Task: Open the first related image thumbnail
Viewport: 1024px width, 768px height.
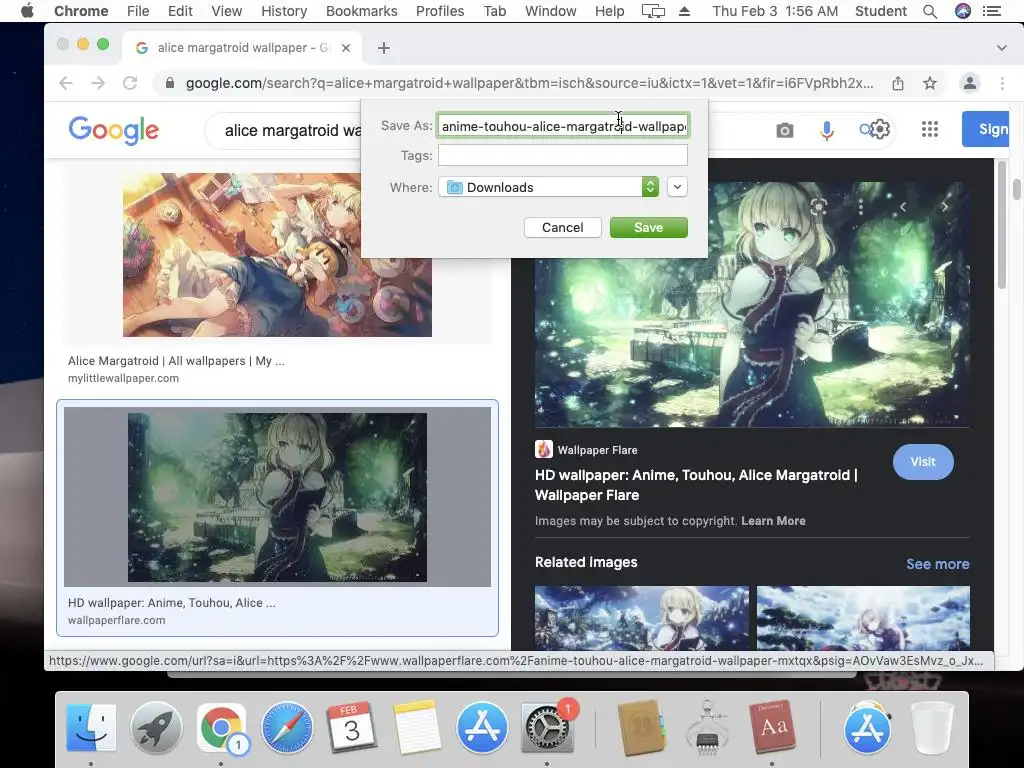Action: click(642, 617)
